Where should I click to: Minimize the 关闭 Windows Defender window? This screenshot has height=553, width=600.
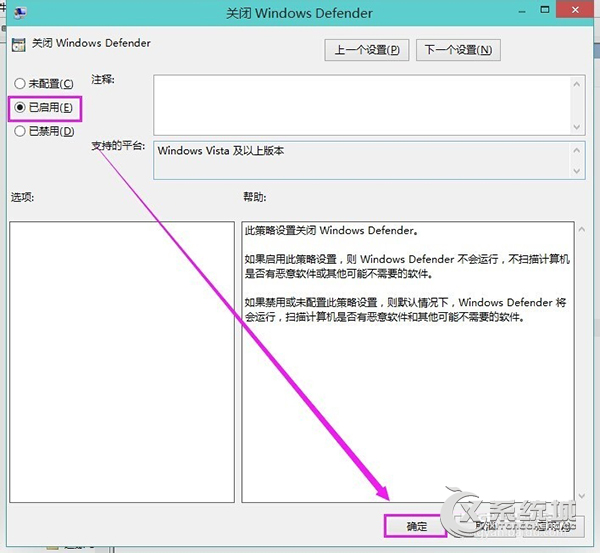pos(522,11)
